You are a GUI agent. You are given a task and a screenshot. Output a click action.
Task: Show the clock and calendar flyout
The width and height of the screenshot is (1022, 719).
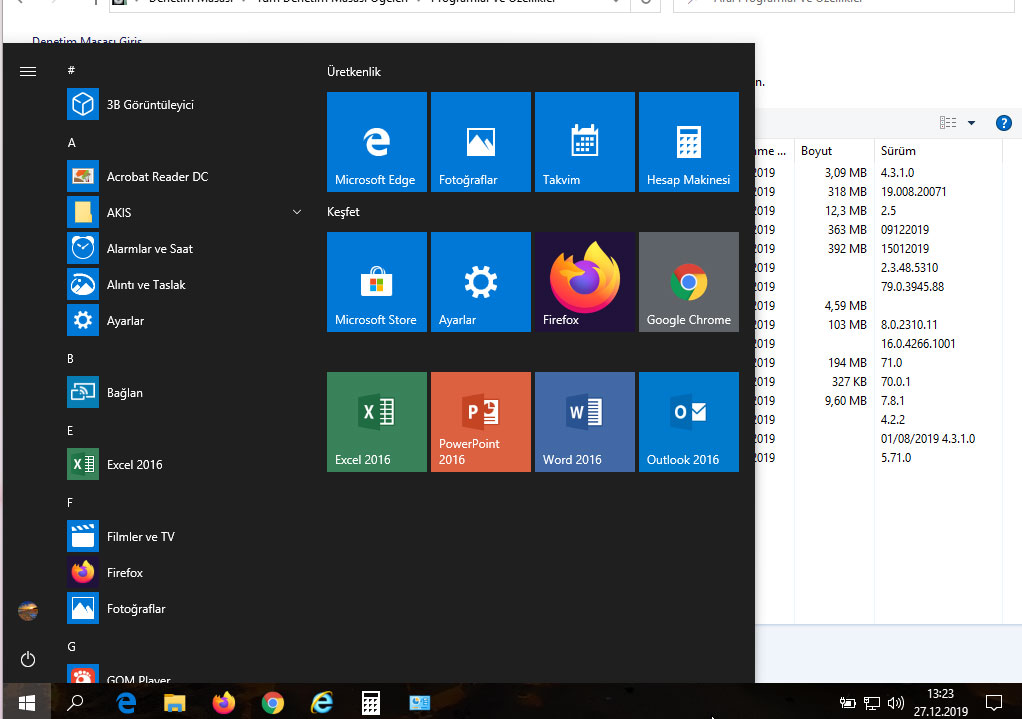point(941,702)
